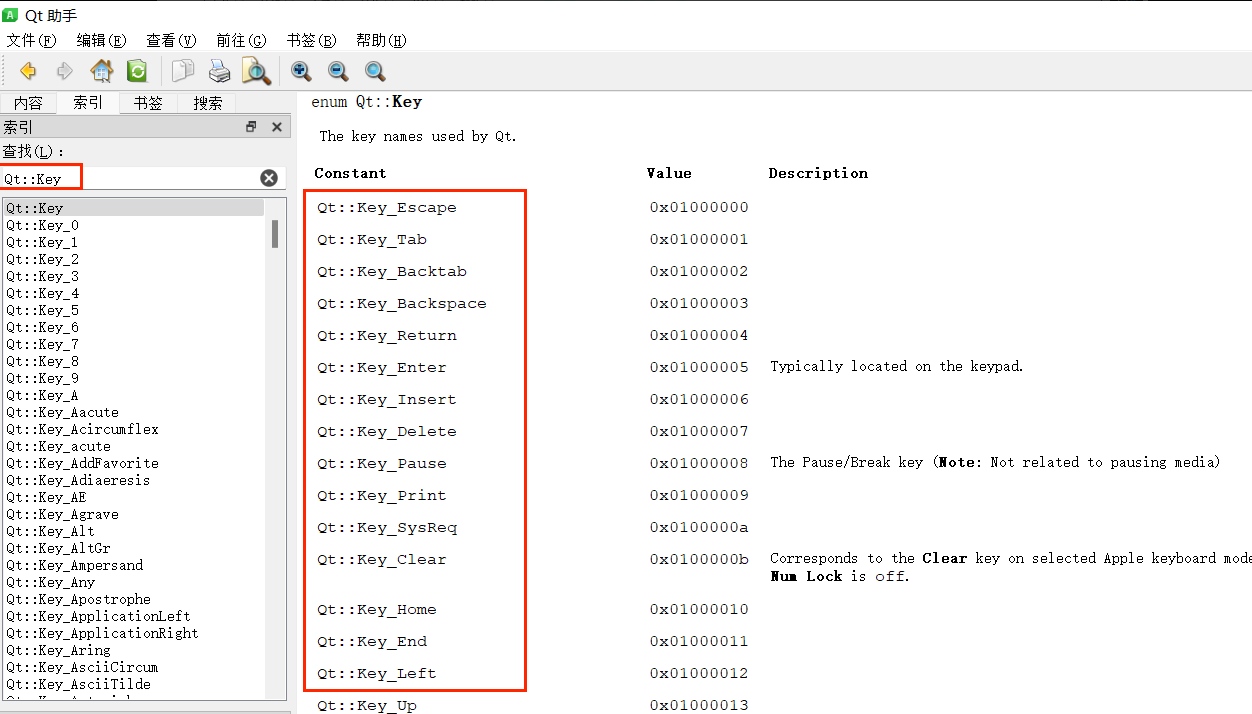Viewport: 1252px width, 714px height.
Task: Click value 0x0100000b in table
Action: tap(699, 560)
